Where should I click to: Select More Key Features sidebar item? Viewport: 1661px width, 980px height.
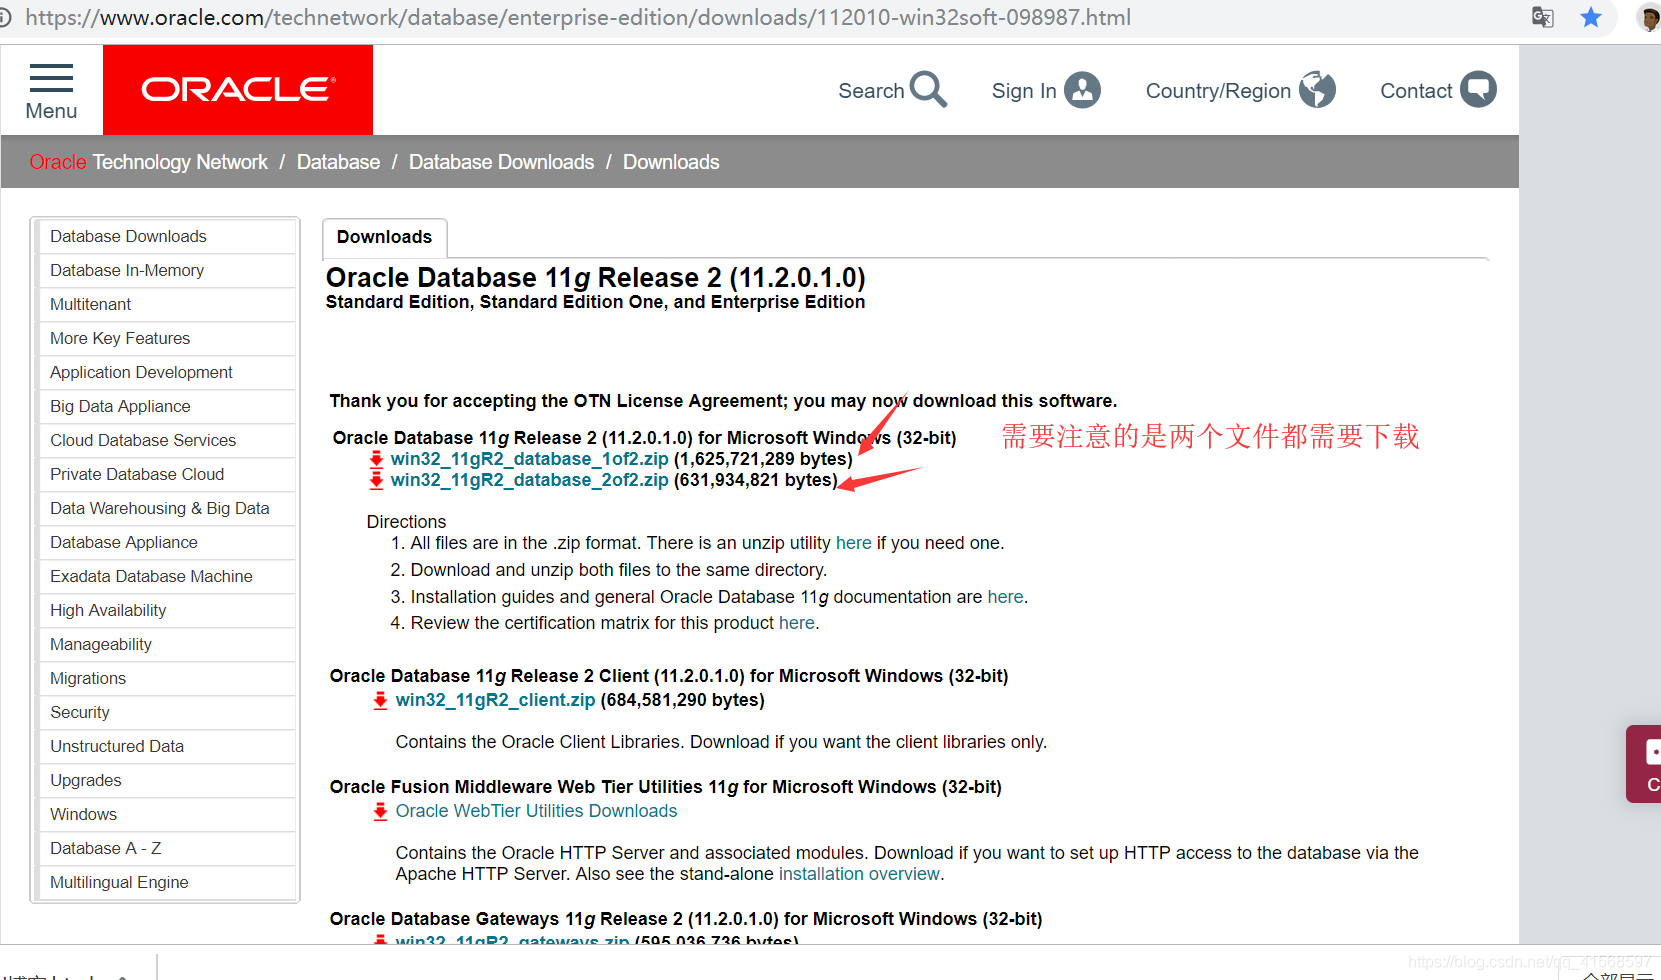pyautogui.click(x=167, y=339)
